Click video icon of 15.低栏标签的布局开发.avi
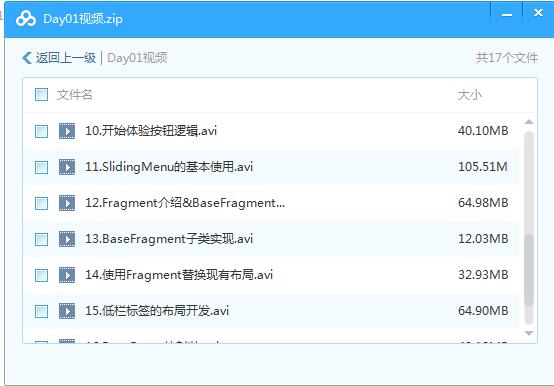The width and height of the screenshot is (554, 386). click(67, 311)
